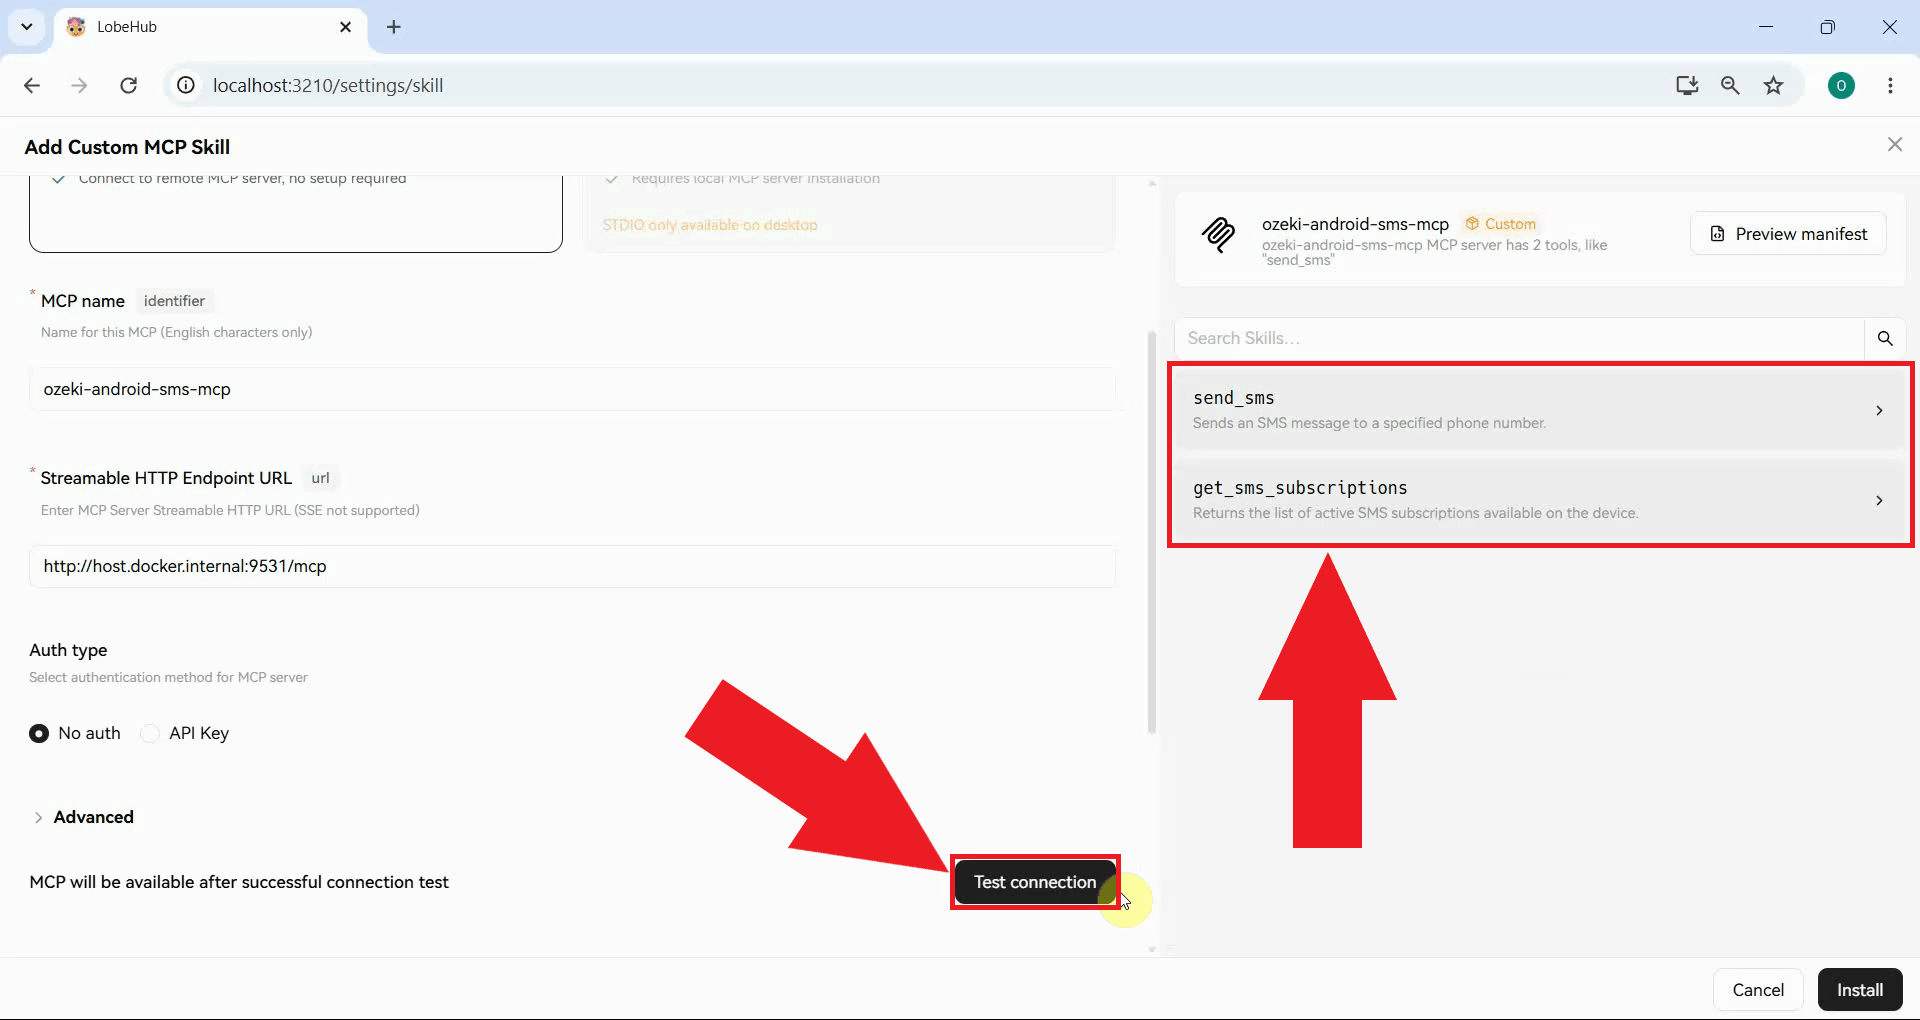Click the Cancel button
Image resolution: width=1920 pixels, height=1020 pixels.
(1758, 990)
